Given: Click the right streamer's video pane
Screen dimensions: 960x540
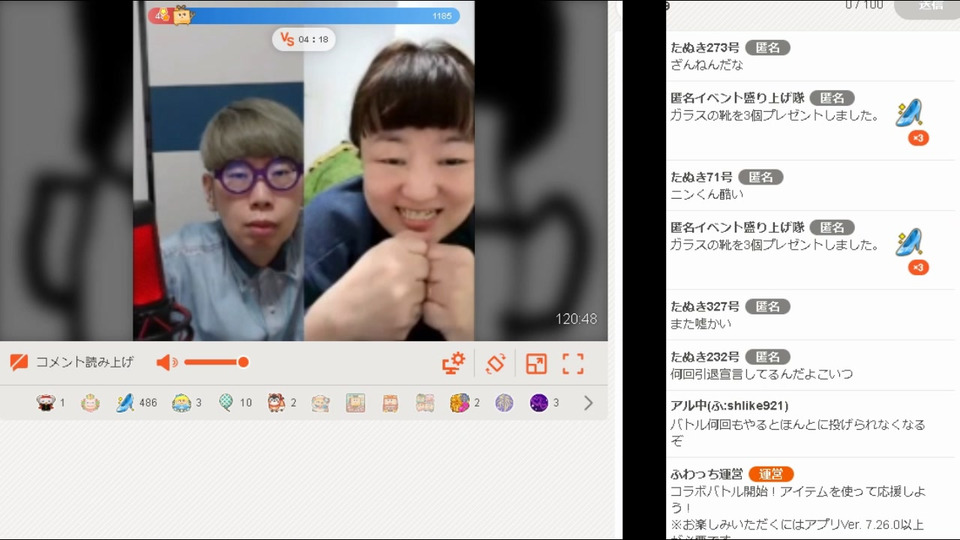Looking at the screenshot, I should (x=389, y=184).
